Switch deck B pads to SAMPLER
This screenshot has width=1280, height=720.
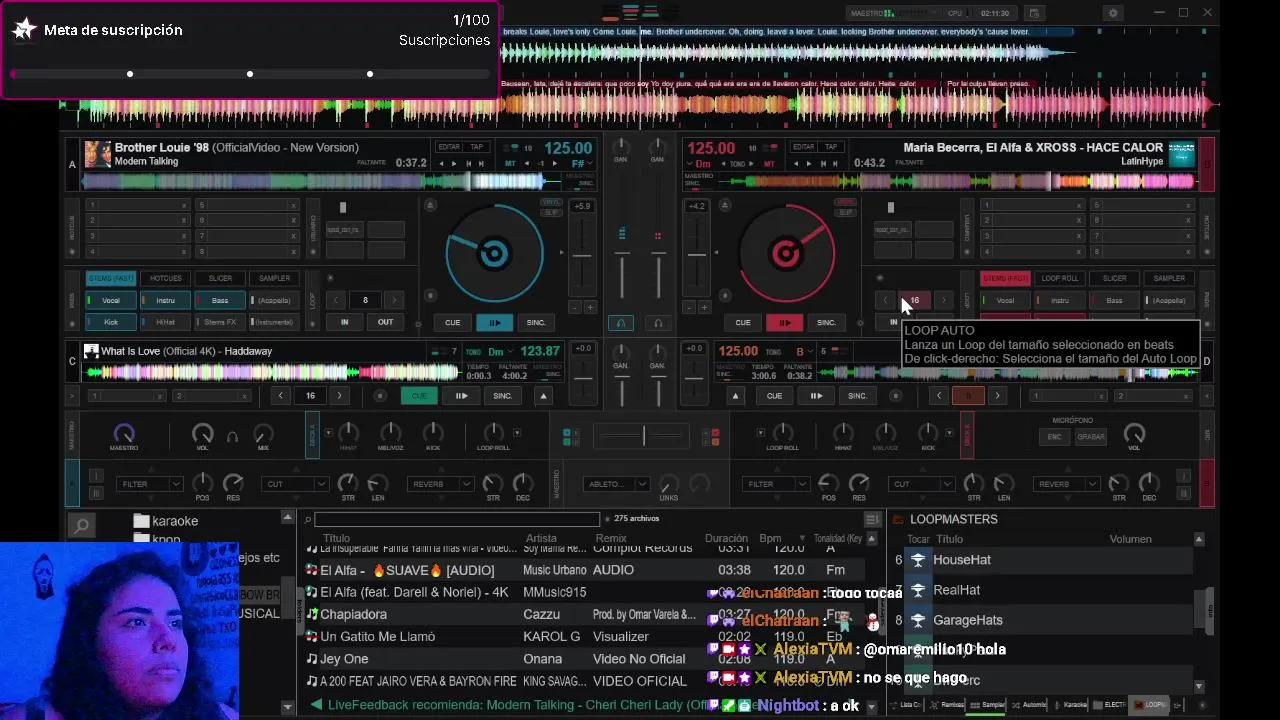[1168, 278]
